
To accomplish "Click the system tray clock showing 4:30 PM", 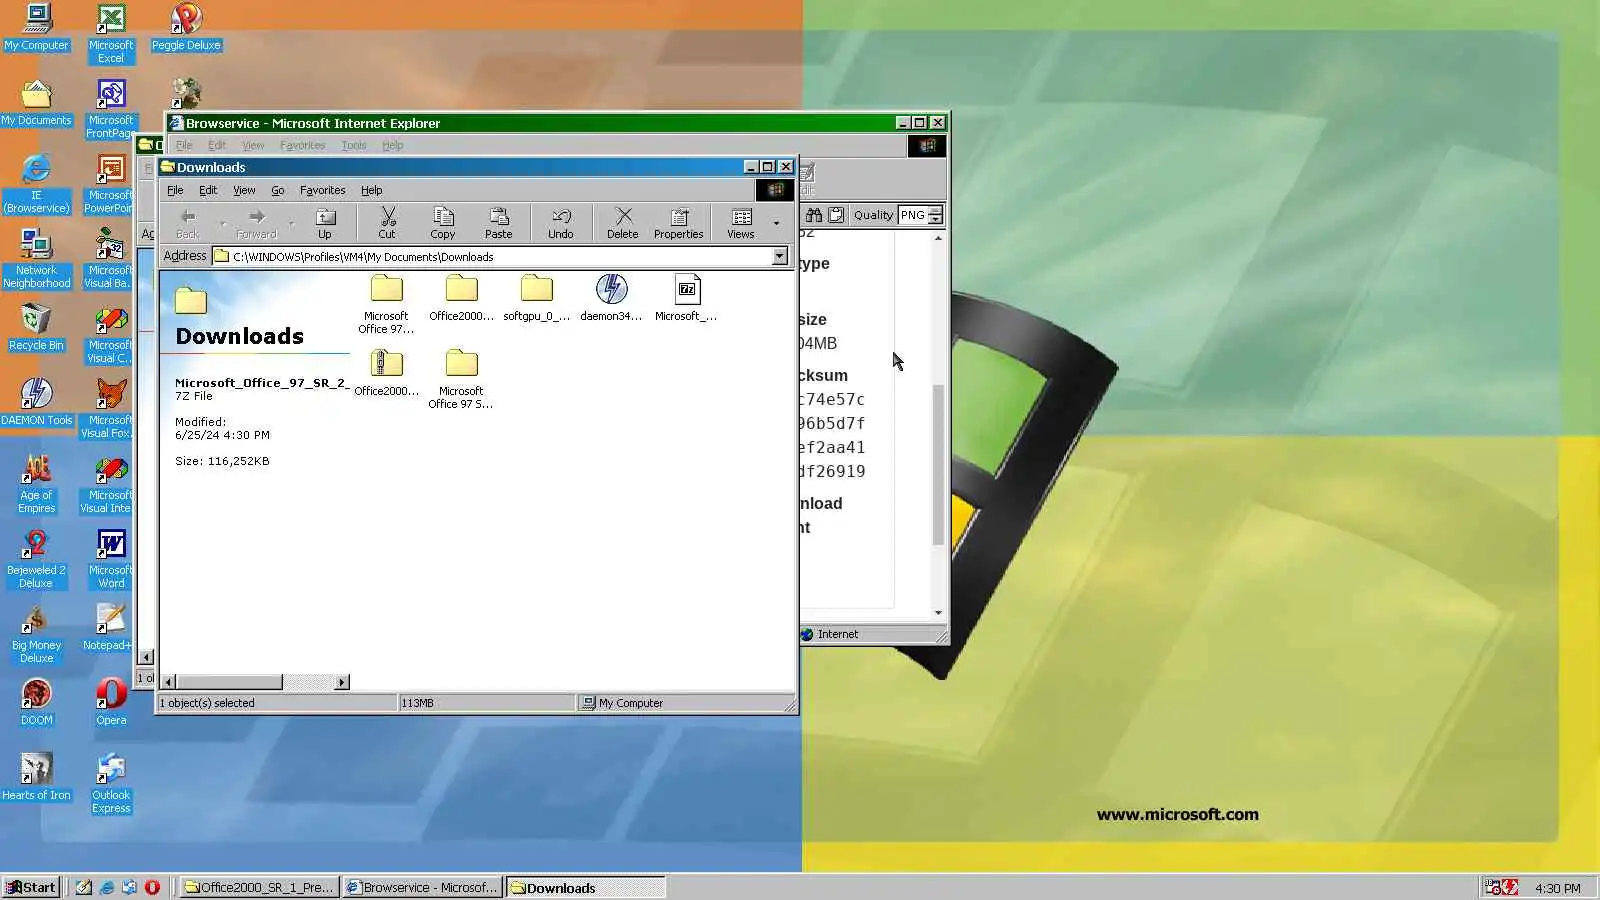I will [x=1557, y=888].
